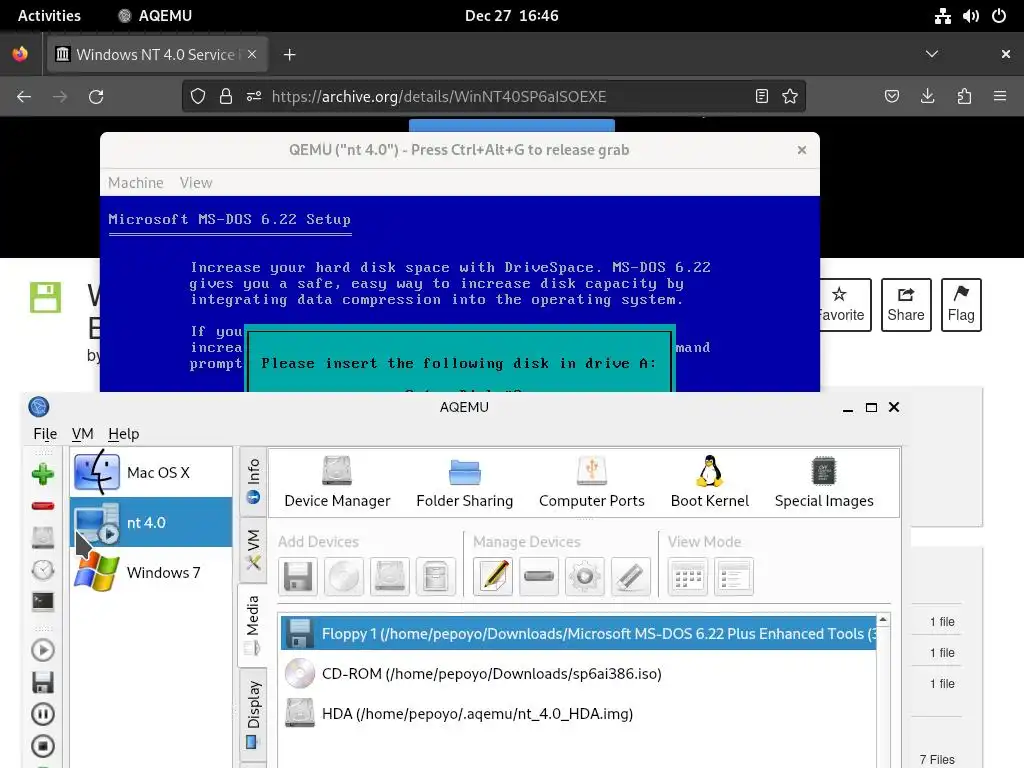1024x768 pixels.
Task: Expand the Firefox list all tabs arrow
Action: tap(932, 54)
